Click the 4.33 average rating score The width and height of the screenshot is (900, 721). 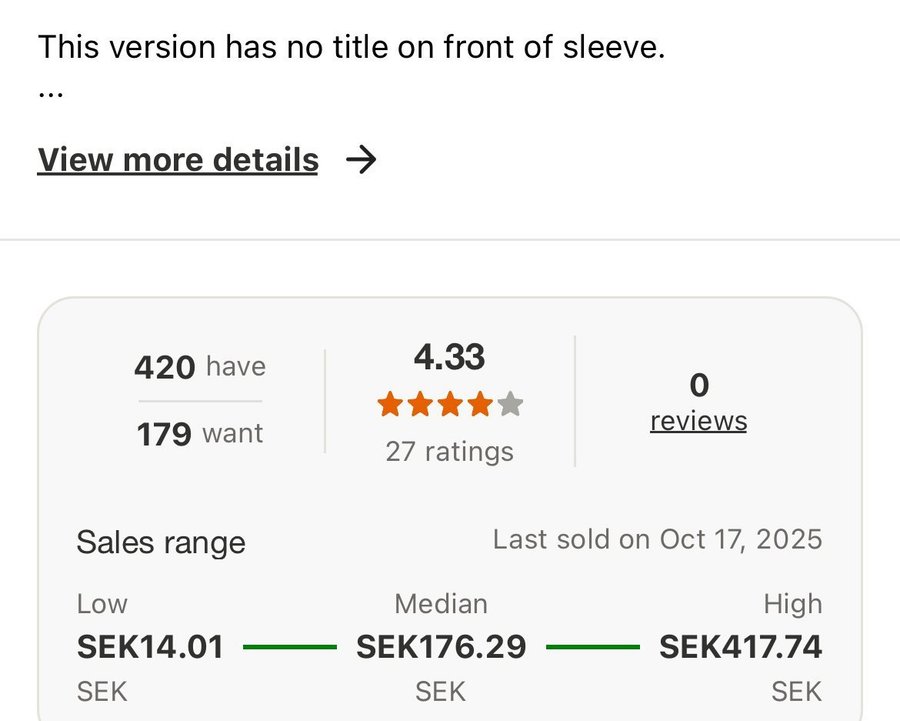449,357
